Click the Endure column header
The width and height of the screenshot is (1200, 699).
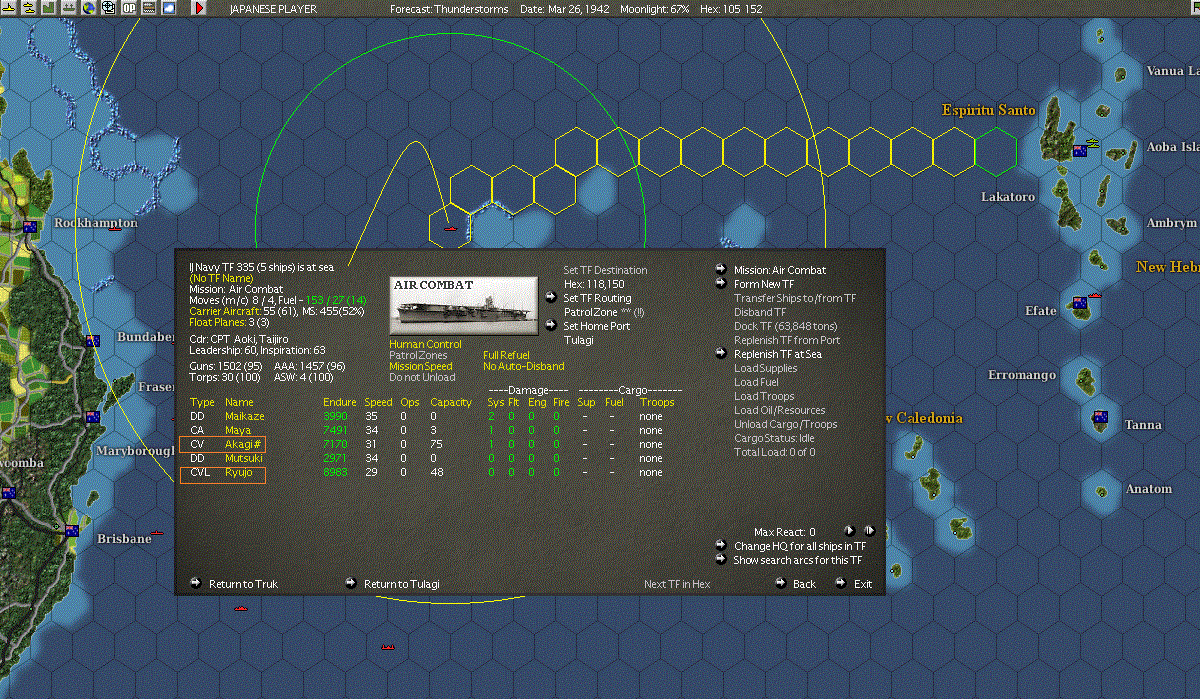(x=340, y=402)
